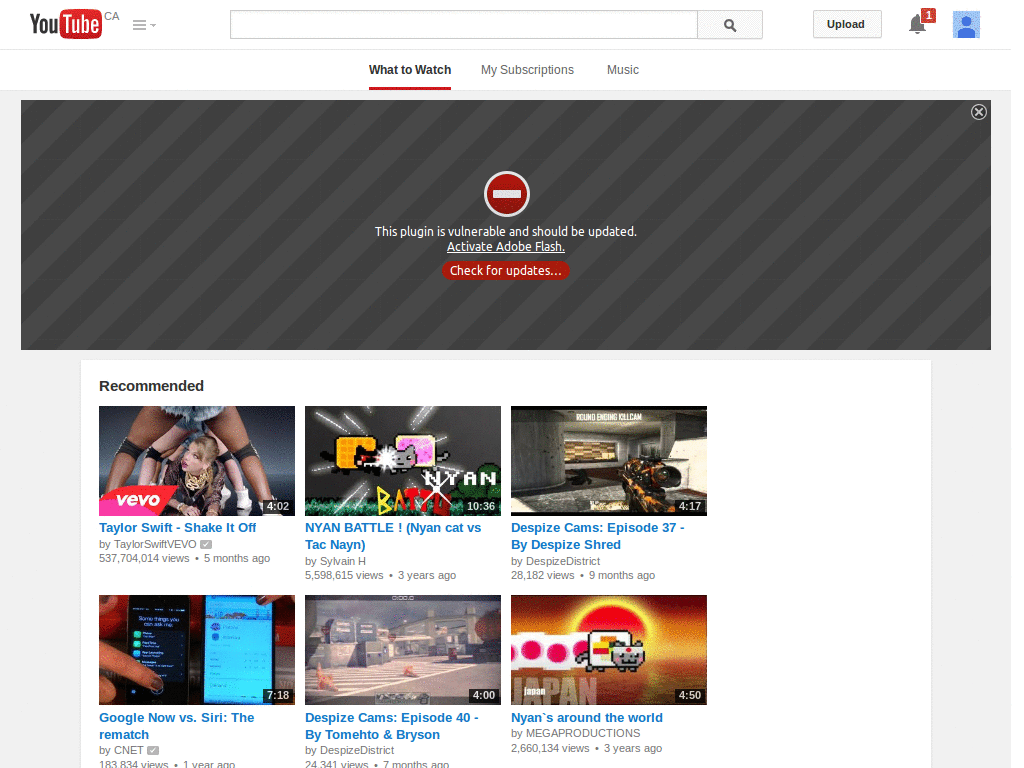Open Nyan's around the world thumbnail
The width and height of the screenshot is (1024, 768).
[x=609, y=650]
